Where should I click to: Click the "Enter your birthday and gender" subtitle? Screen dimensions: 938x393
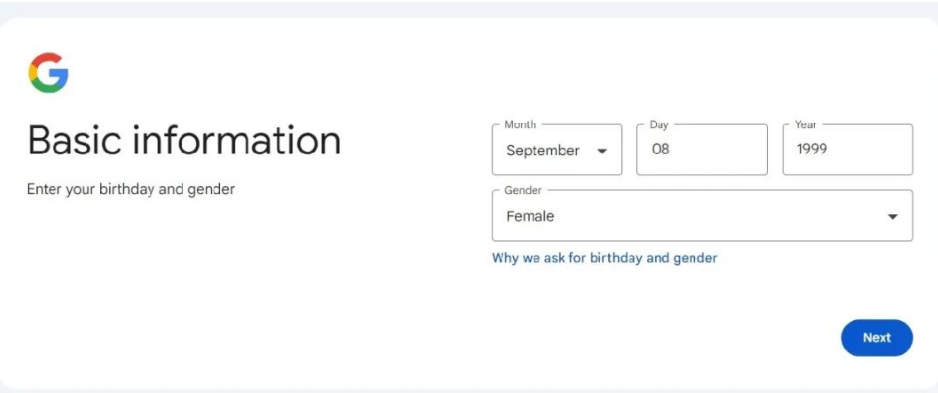pos(131,190)
